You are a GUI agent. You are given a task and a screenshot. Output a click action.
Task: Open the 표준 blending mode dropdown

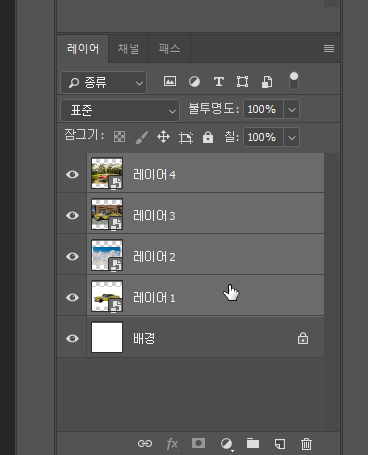[120, 110]
